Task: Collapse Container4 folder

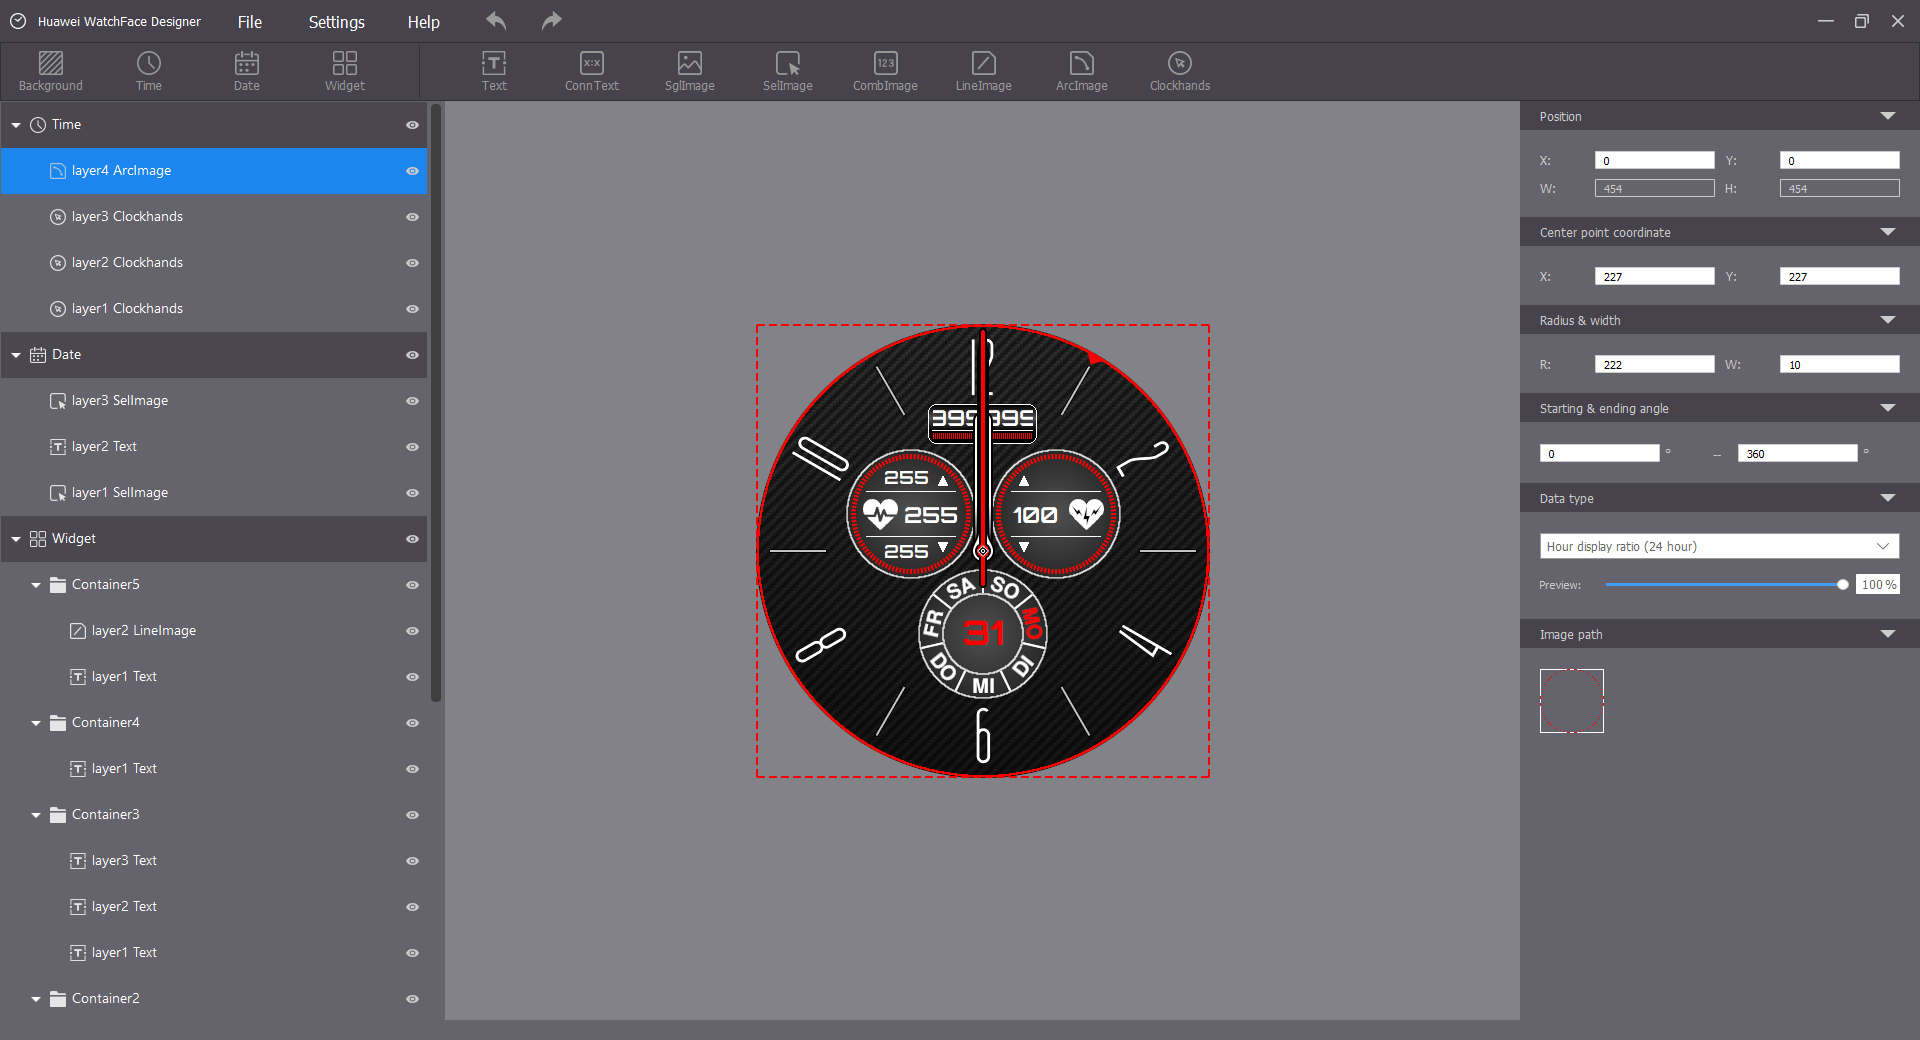Action: (x=36, y=723)
